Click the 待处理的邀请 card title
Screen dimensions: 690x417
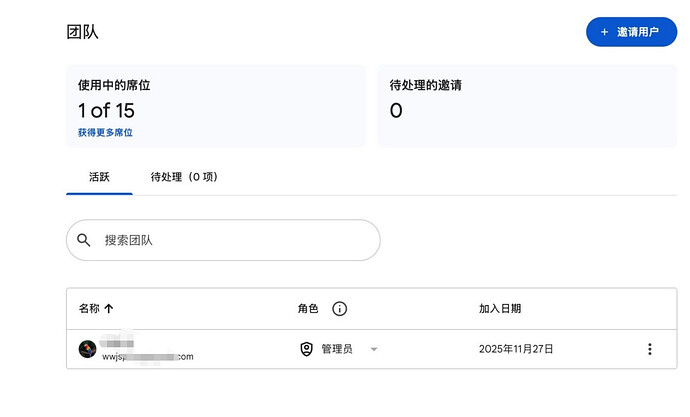coord(426,85)
